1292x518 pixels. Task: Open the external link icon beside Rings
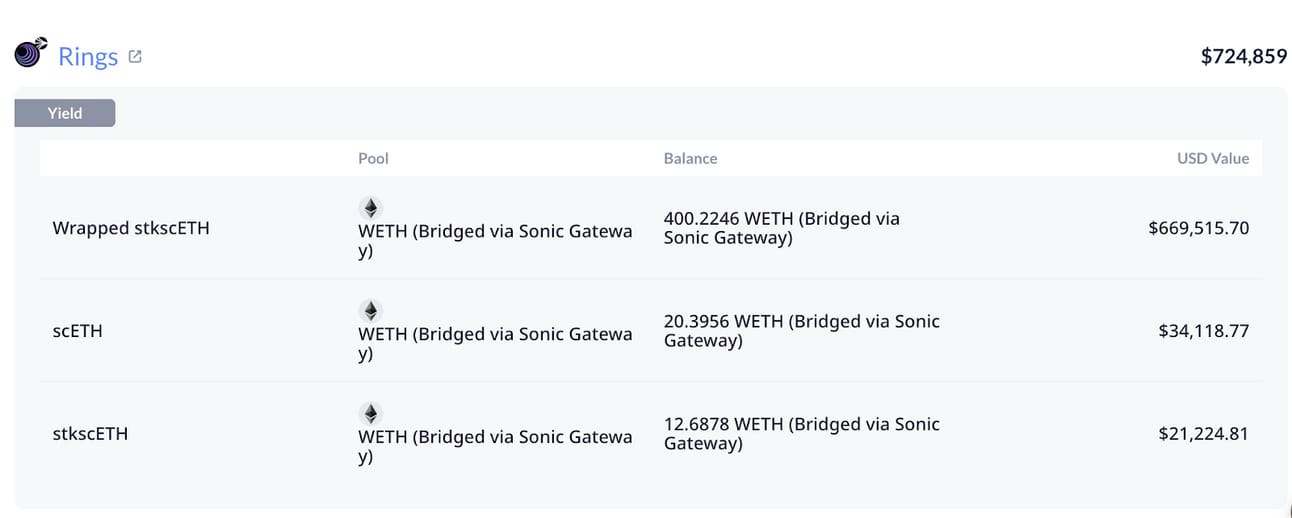point(135,57)
